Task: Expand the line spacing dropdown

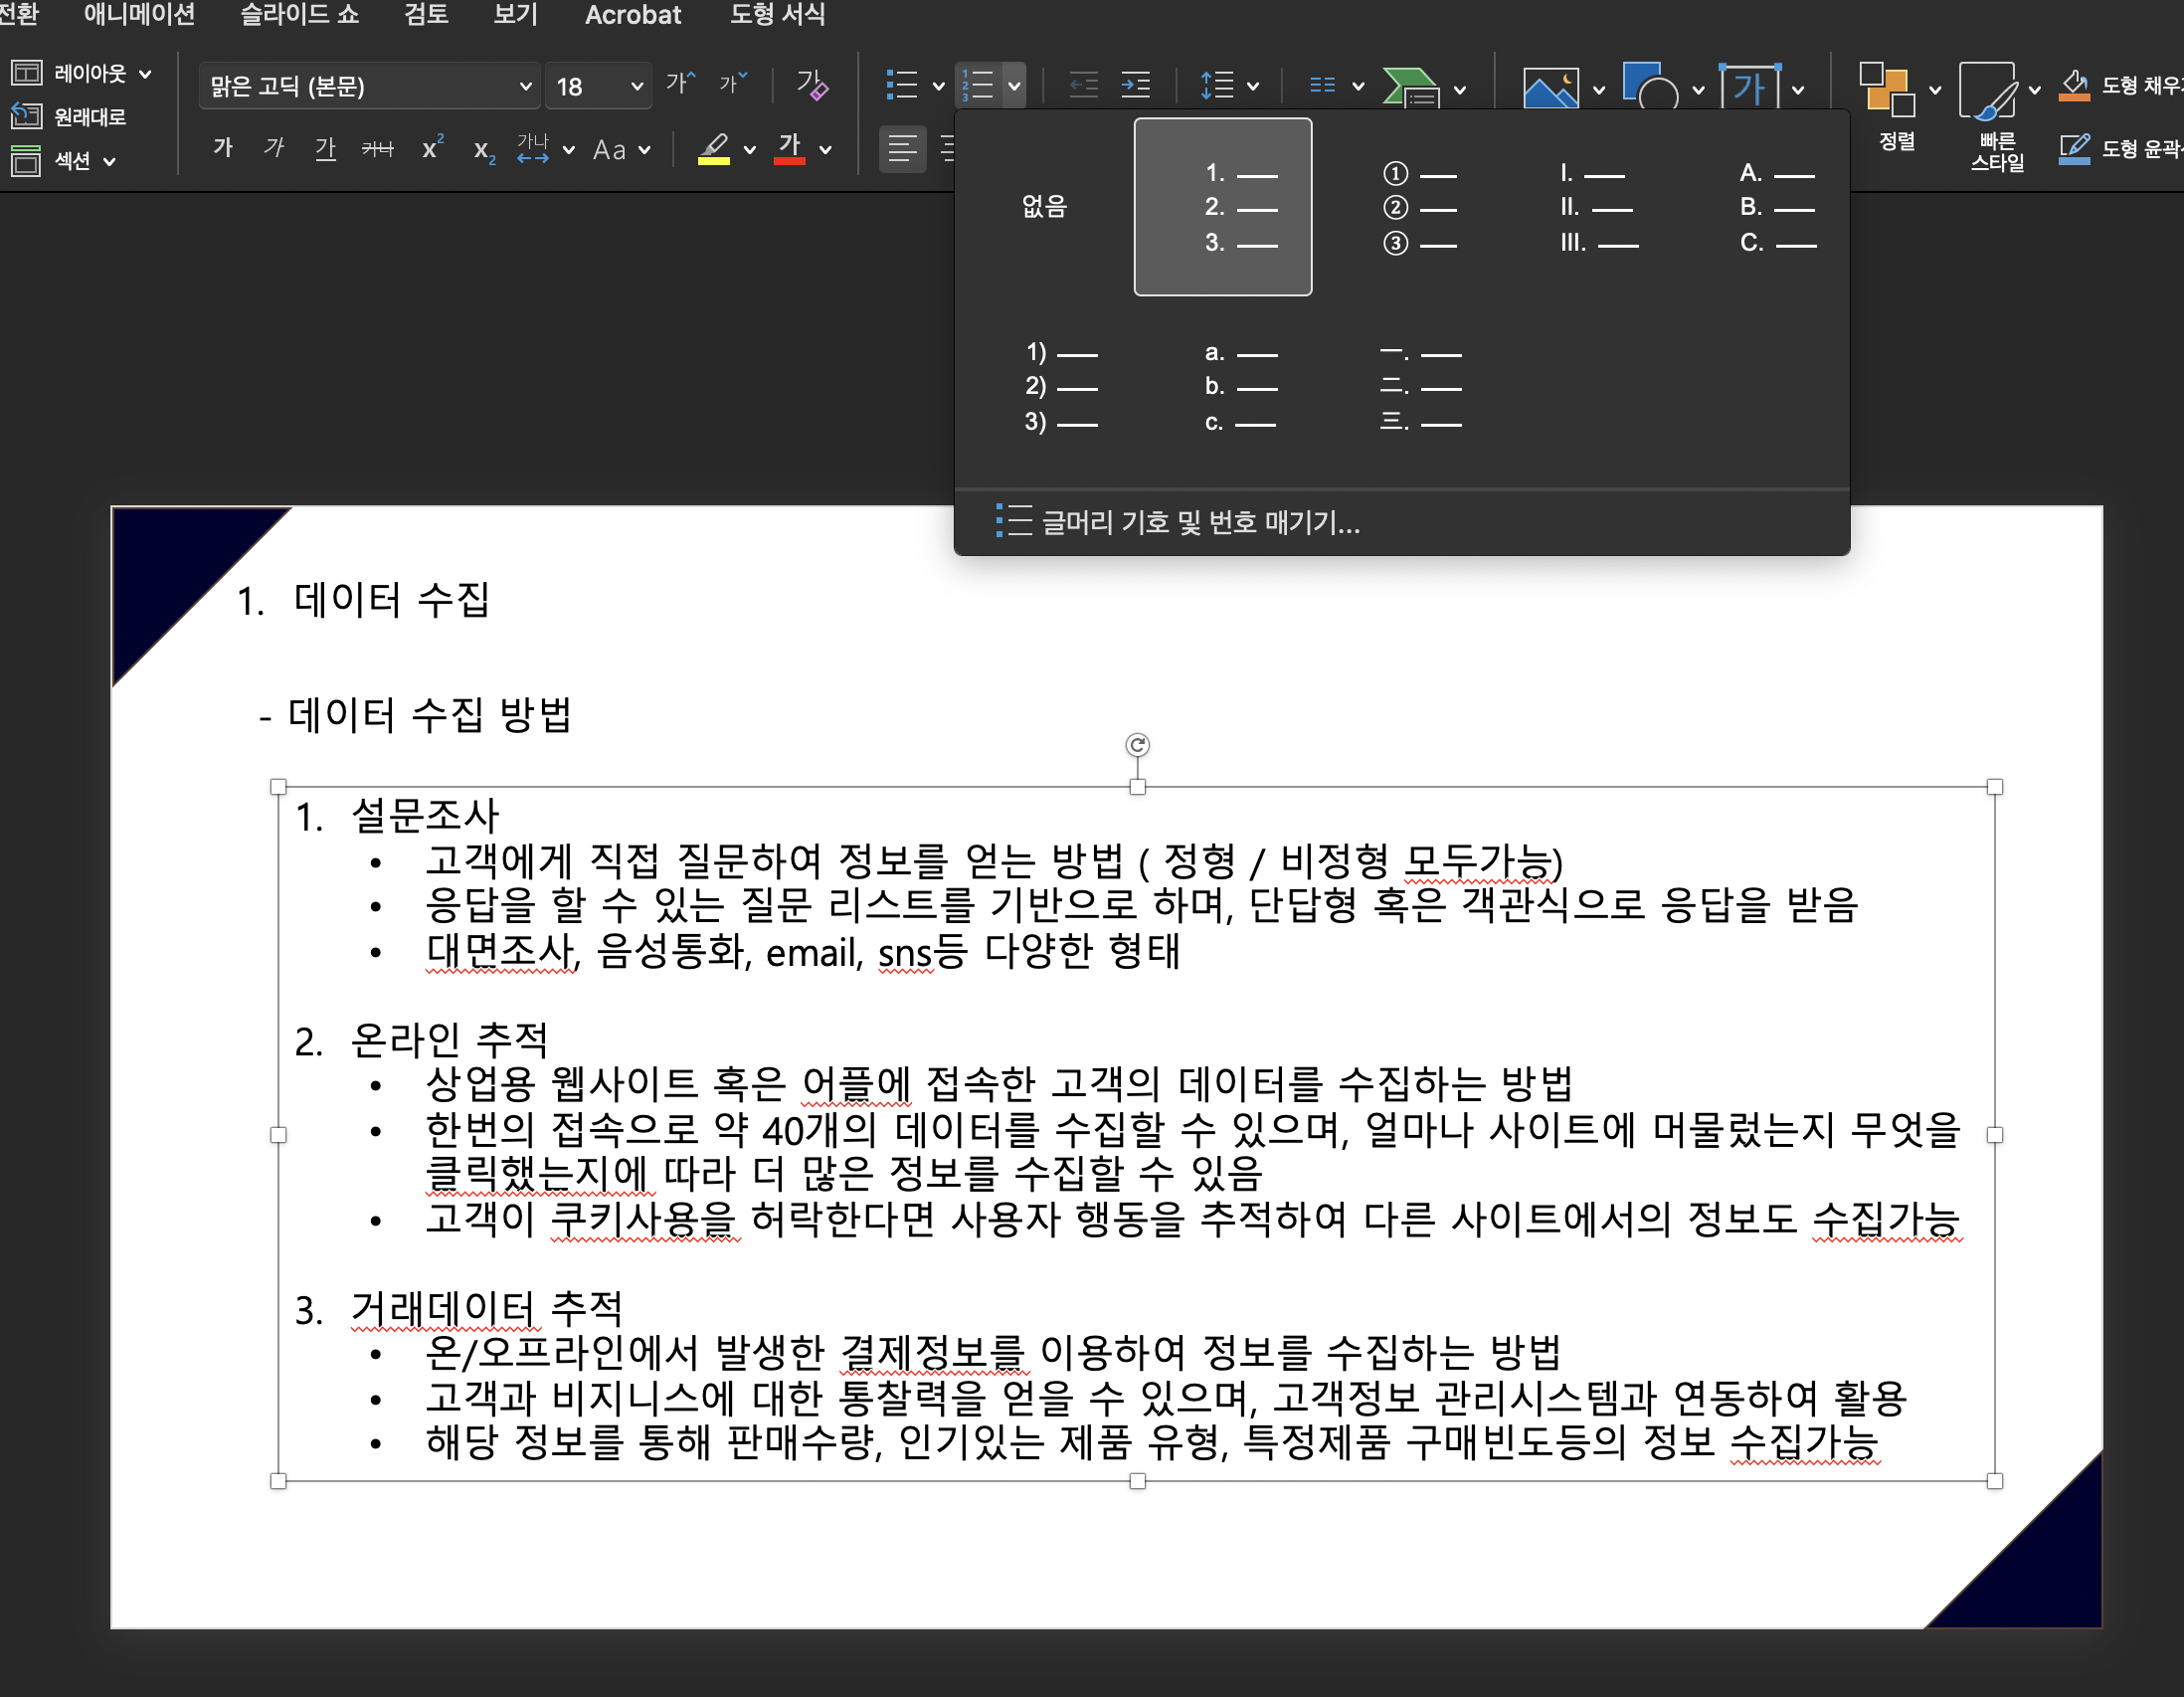Action: click(x=1253, y=86)
